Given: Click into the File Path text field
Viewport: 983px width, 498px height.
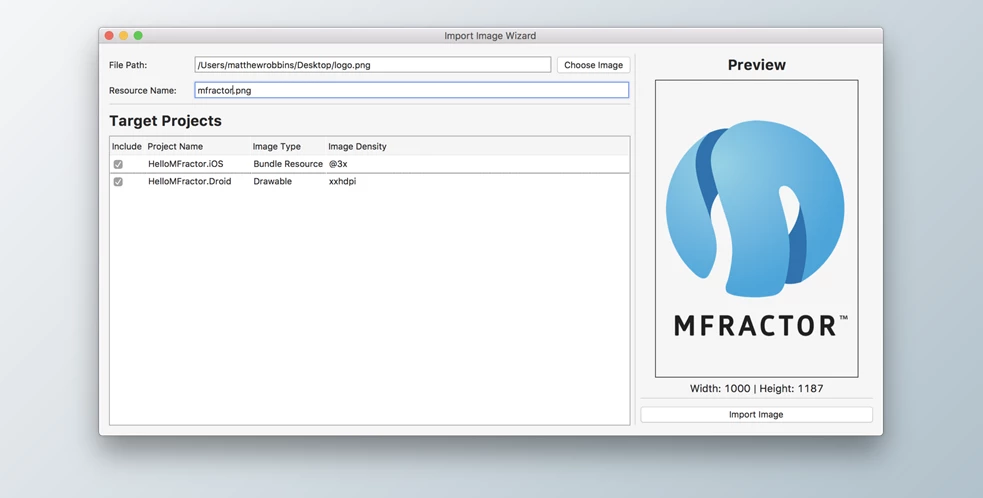Looking at the screenshot, I should 372,65.
